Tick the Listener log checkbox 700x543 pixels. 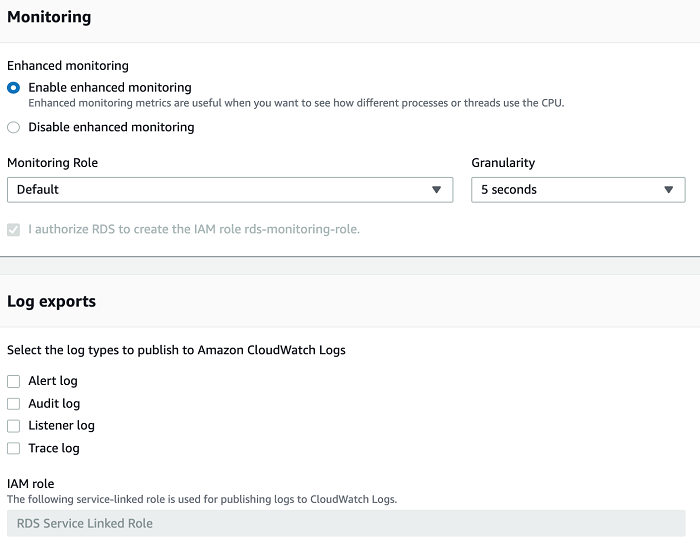(13, 426)
